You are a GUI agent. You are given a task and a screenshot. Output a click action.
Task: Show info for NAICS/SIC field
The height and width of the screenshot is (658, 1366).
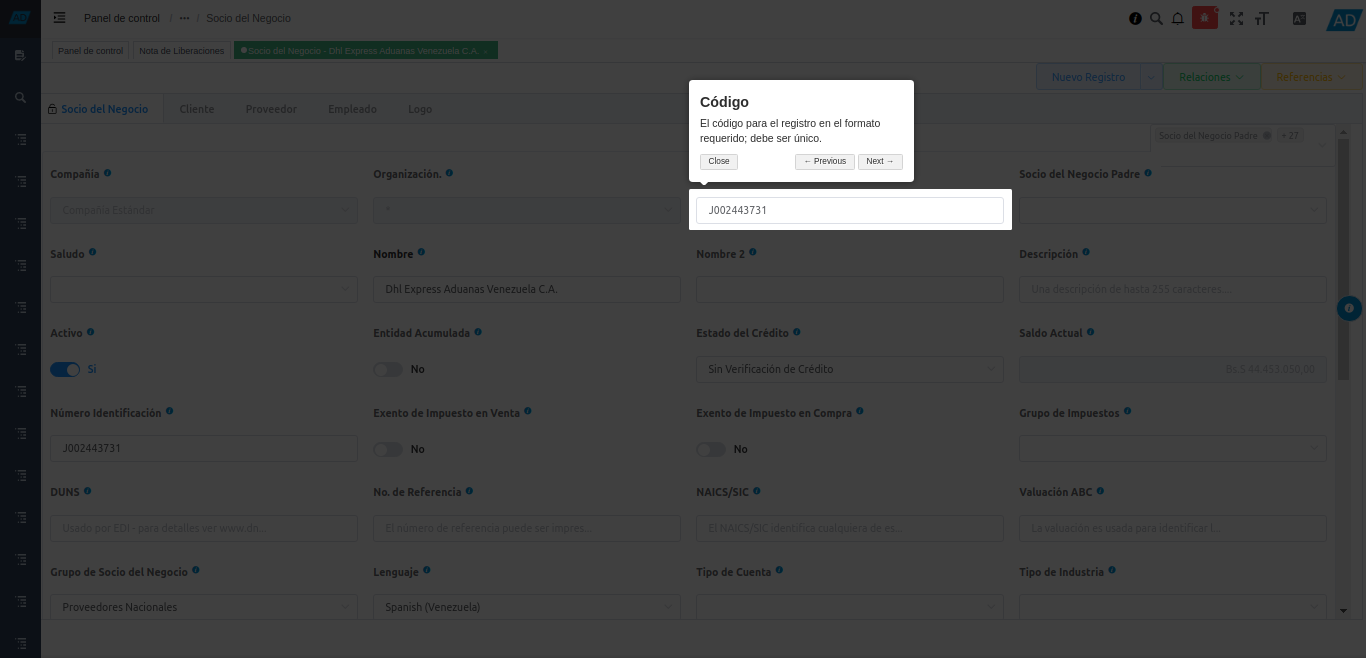pyautogui.click(x=756, y=491)
